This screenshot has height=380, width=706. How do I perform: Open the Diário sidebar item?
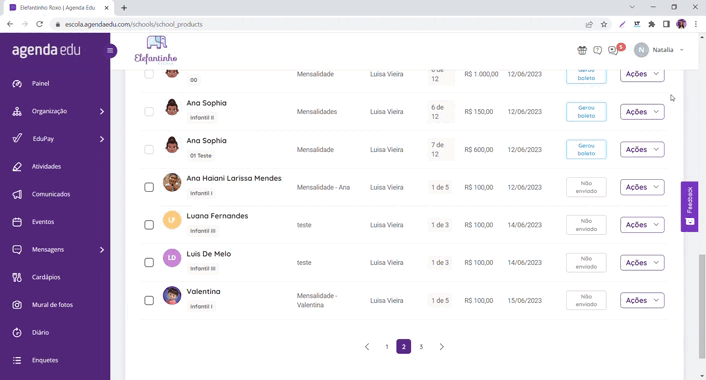coord(40,333)
